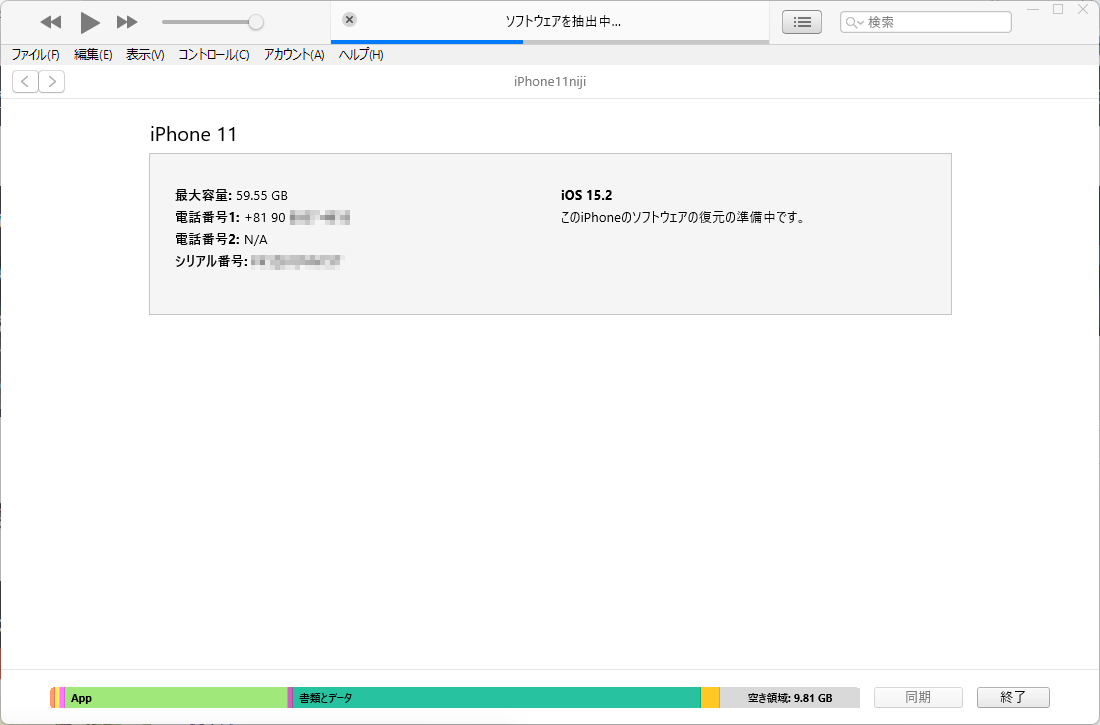
Task: Click the iOS 15.2 version label
Action: [586, 195]
